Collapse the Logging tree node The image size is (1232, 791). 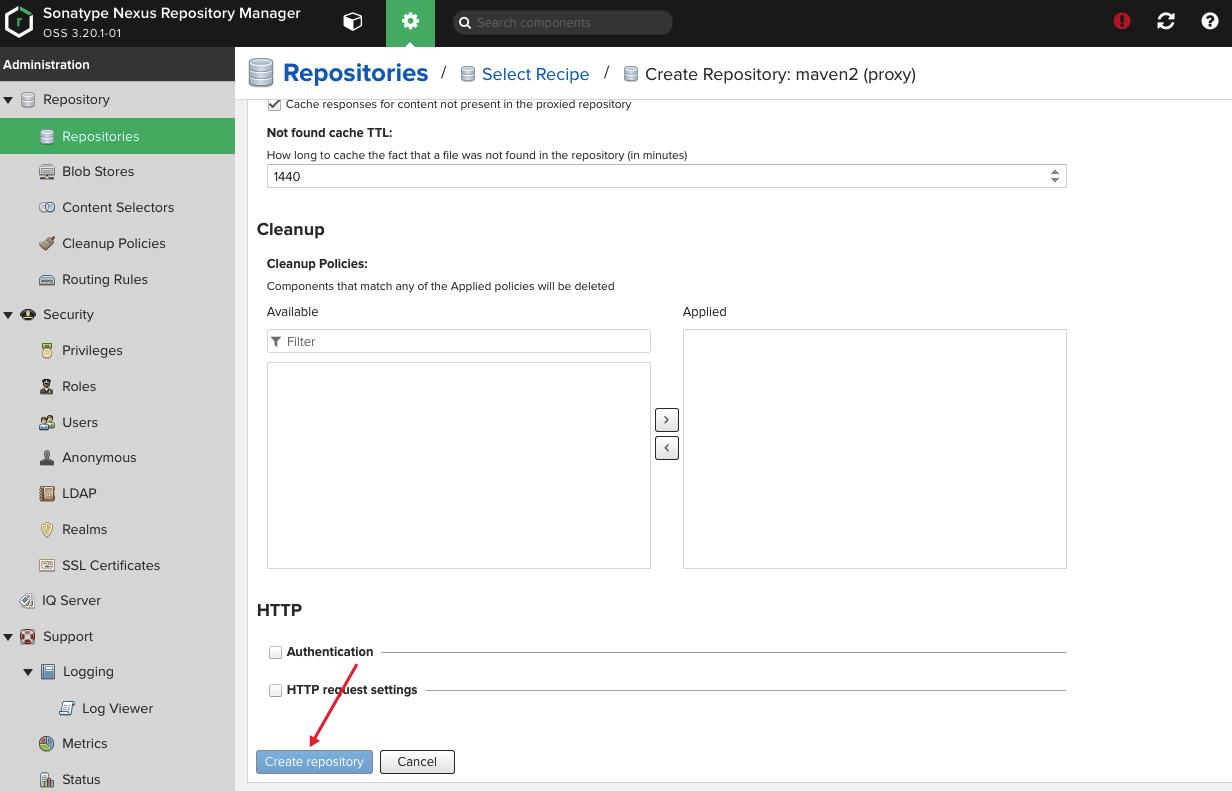coord(28,673)
